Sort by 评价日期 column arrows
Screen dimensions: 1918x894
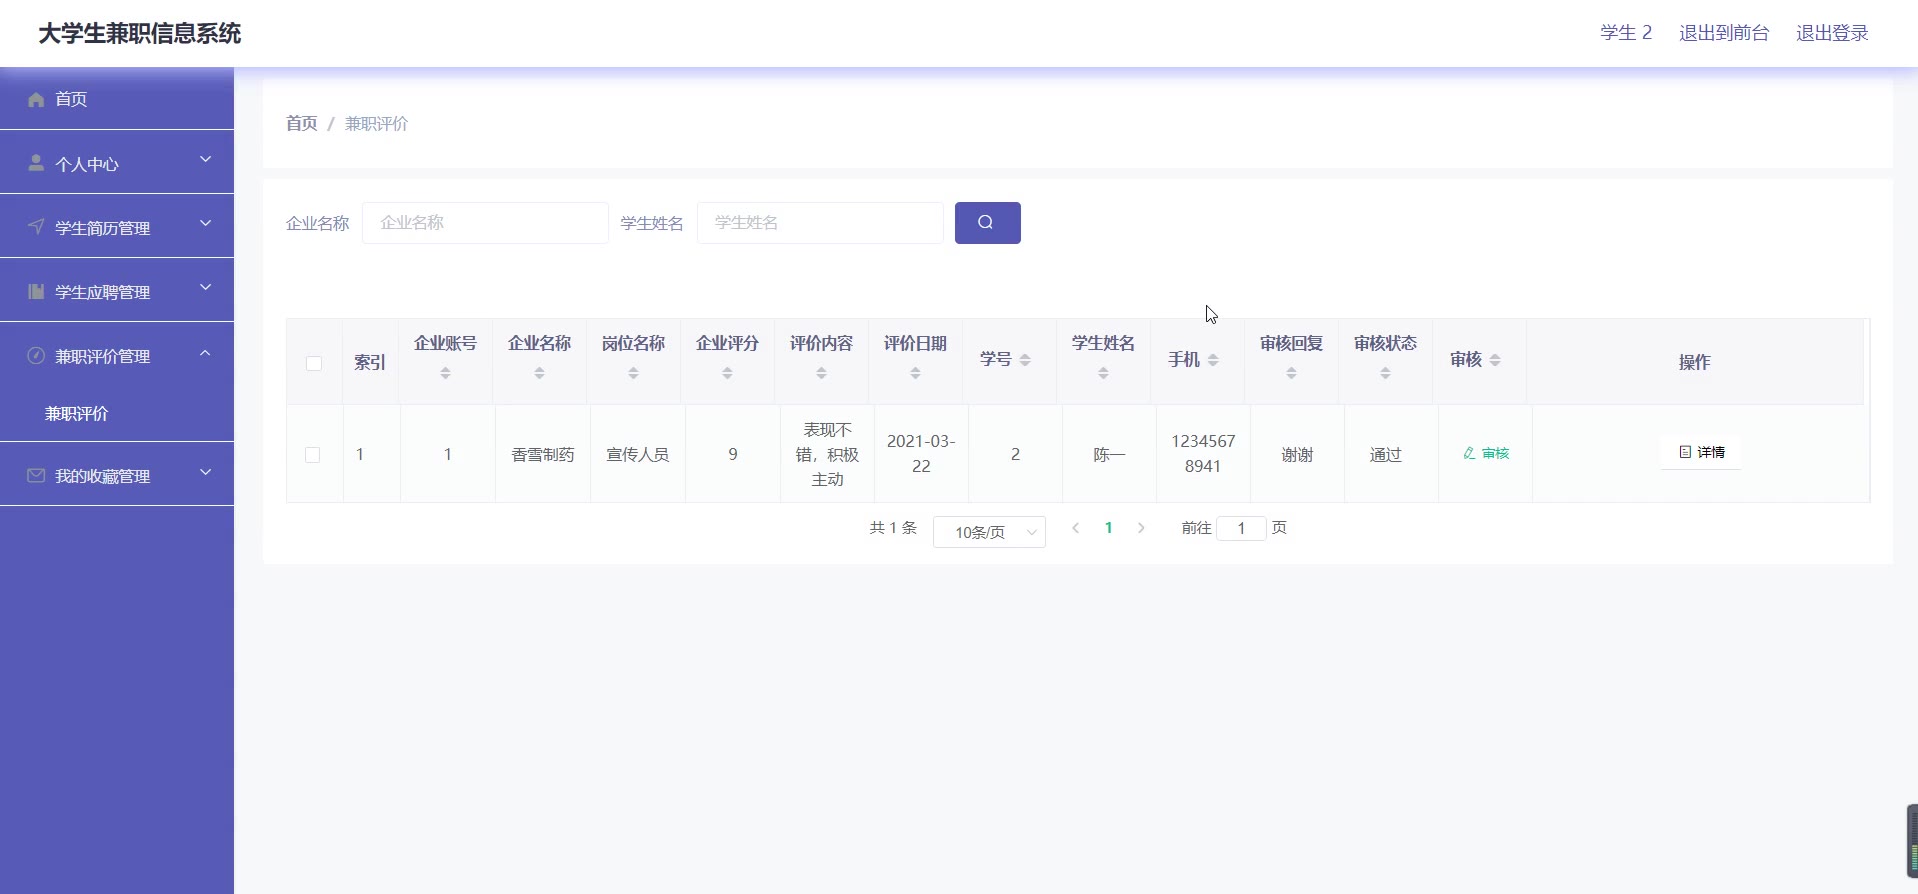915,373
